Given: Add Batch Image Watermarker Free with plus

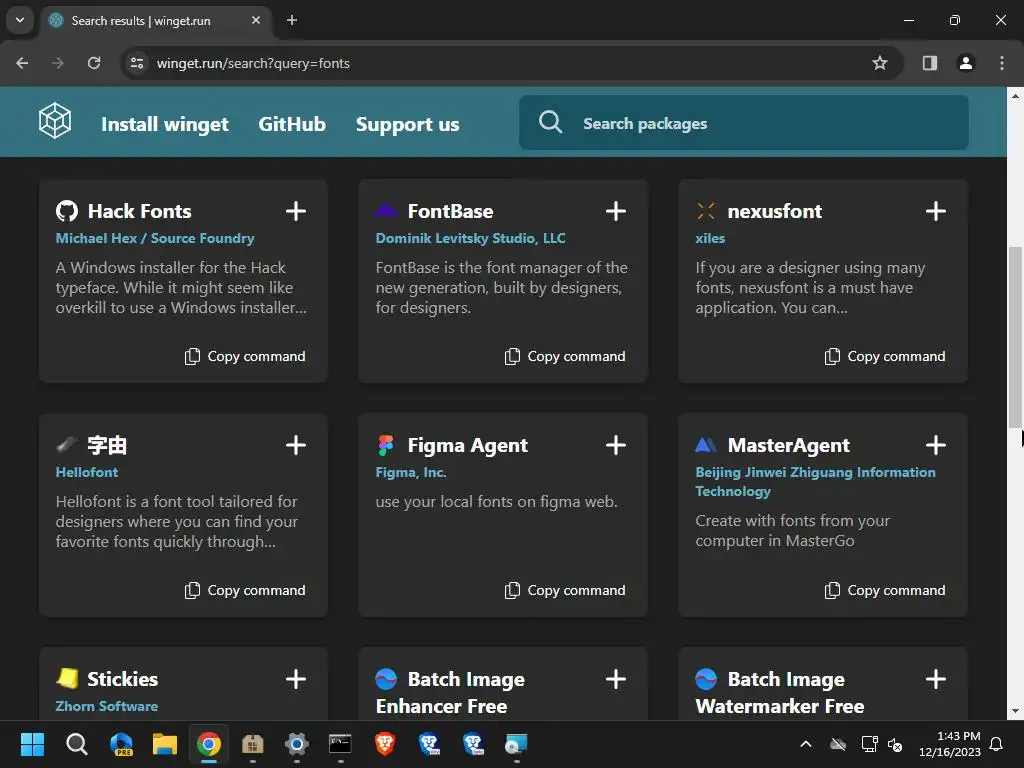Looking at the screenshot, I should [x=936, y=679].
